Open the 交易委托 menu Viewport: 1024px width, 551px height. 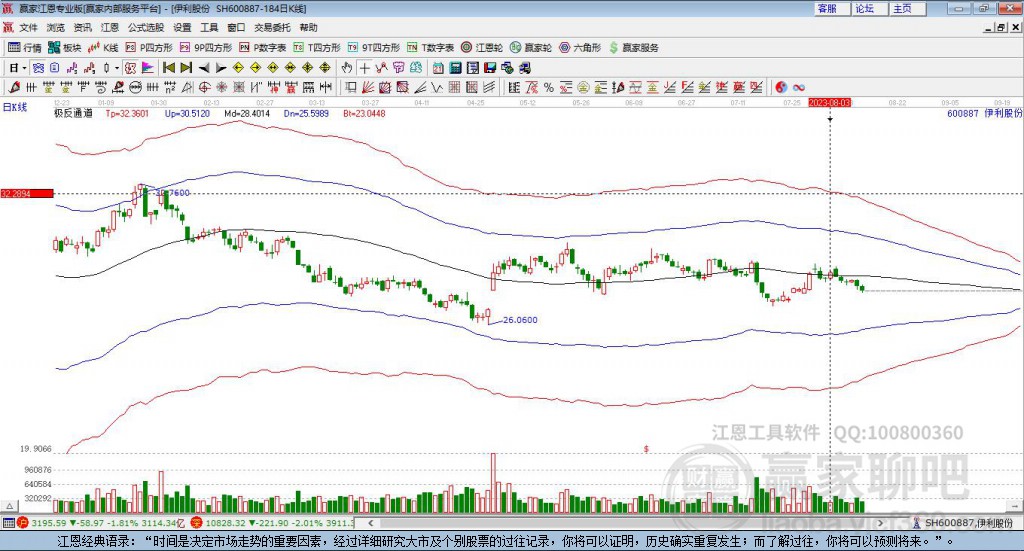coord(272,27)
